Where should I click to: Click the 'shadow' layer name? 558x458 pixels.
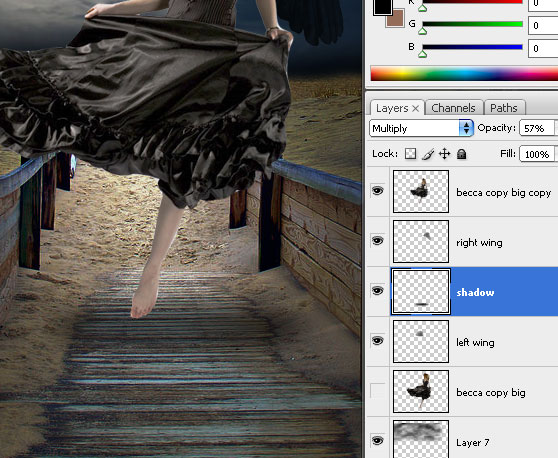point(475,293)
